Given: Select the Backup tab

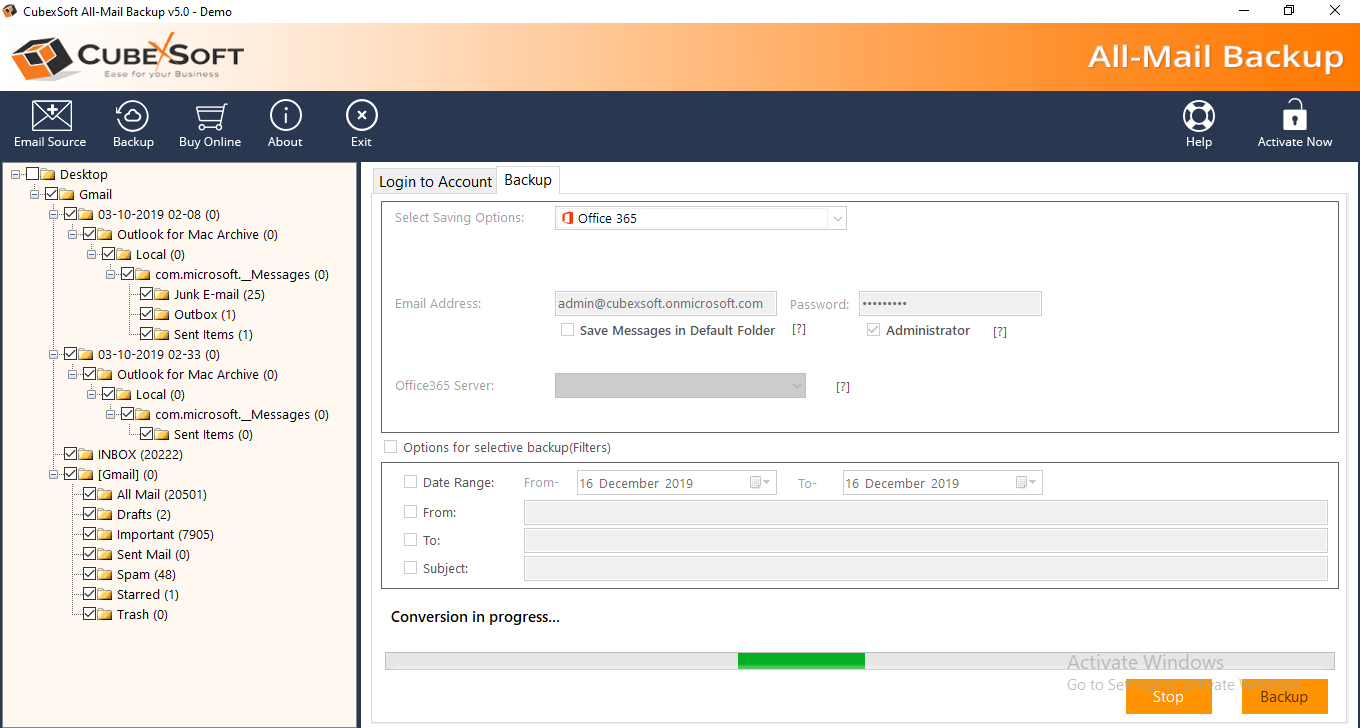Looking at the screenshot, I should [527, 180].
